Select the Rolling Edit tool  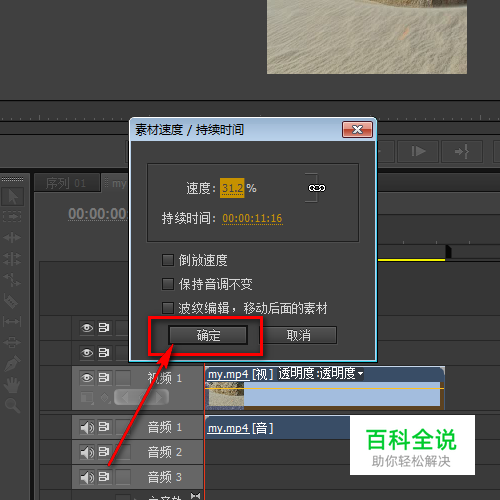point(12,259)
